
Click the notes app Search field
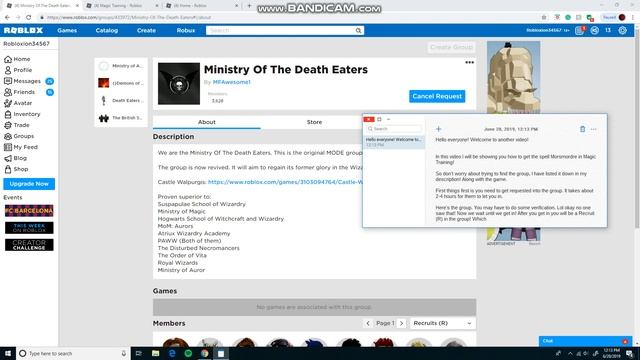point(394,129)
